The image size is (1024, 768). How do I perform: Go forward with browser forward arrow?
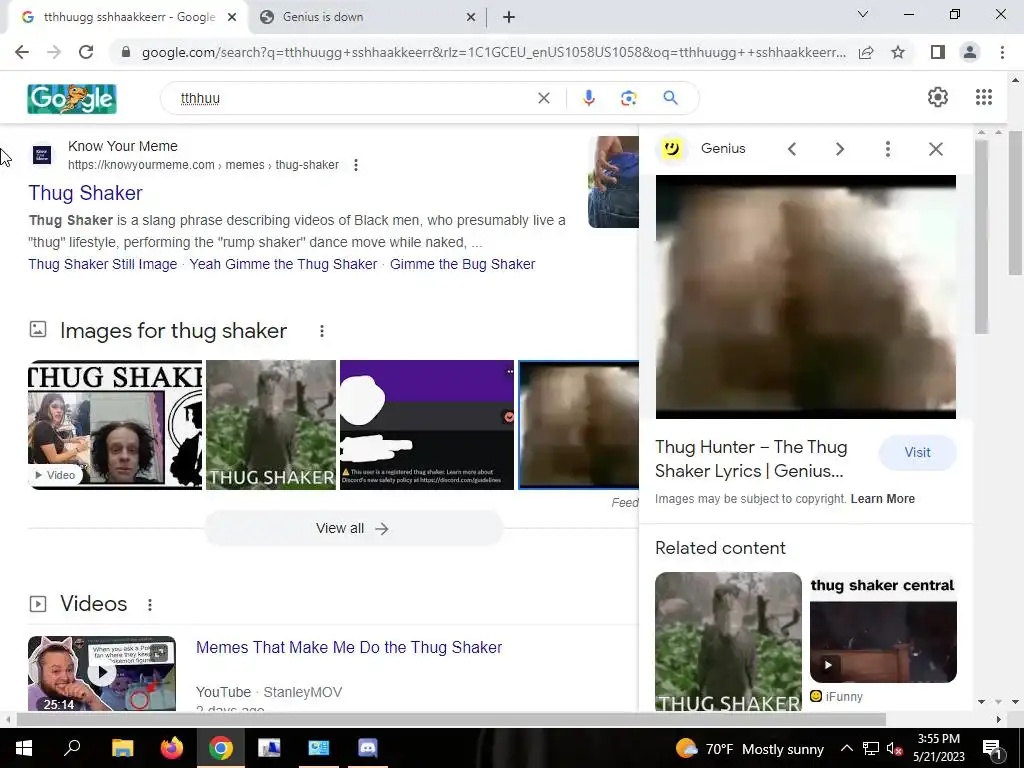54,52
